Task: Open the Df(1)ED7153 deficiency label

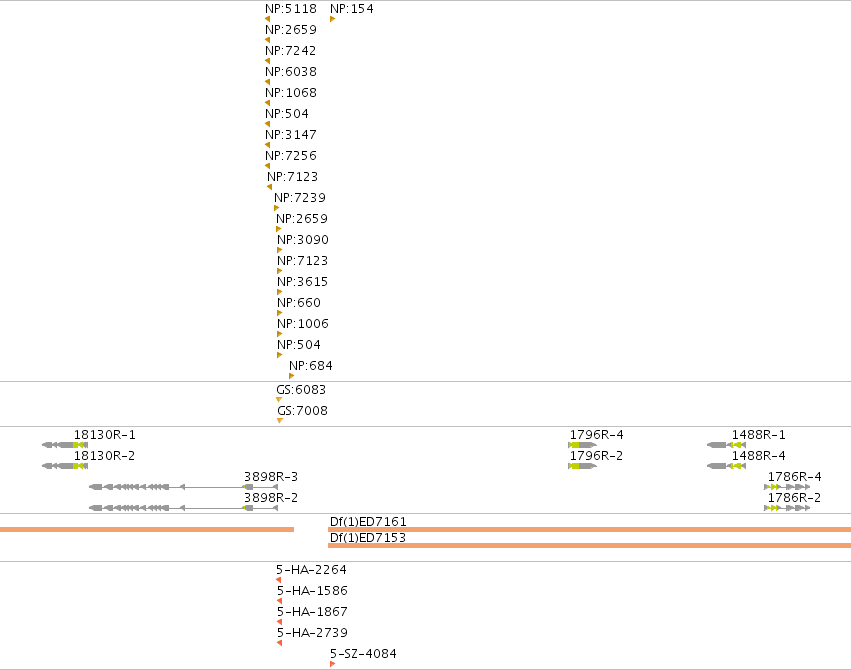Action: point(367,537)
